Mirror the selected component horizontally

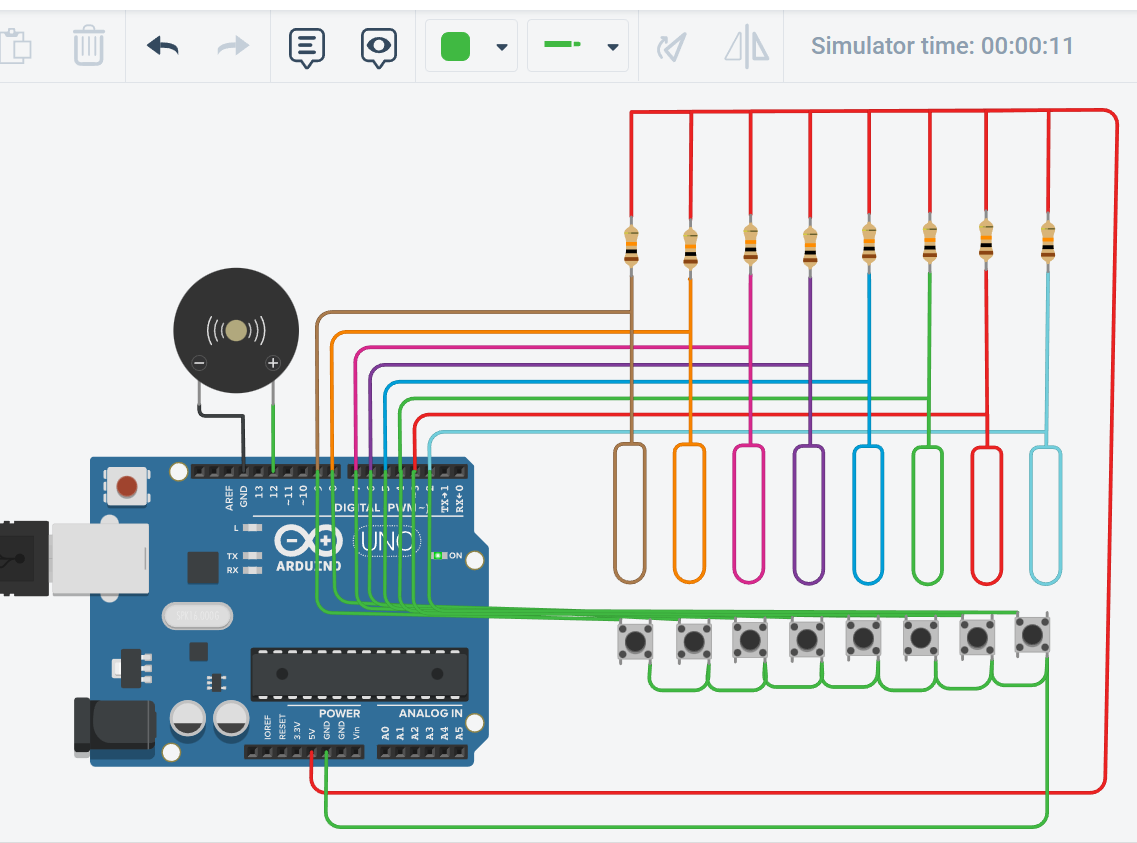coord(745,45)
